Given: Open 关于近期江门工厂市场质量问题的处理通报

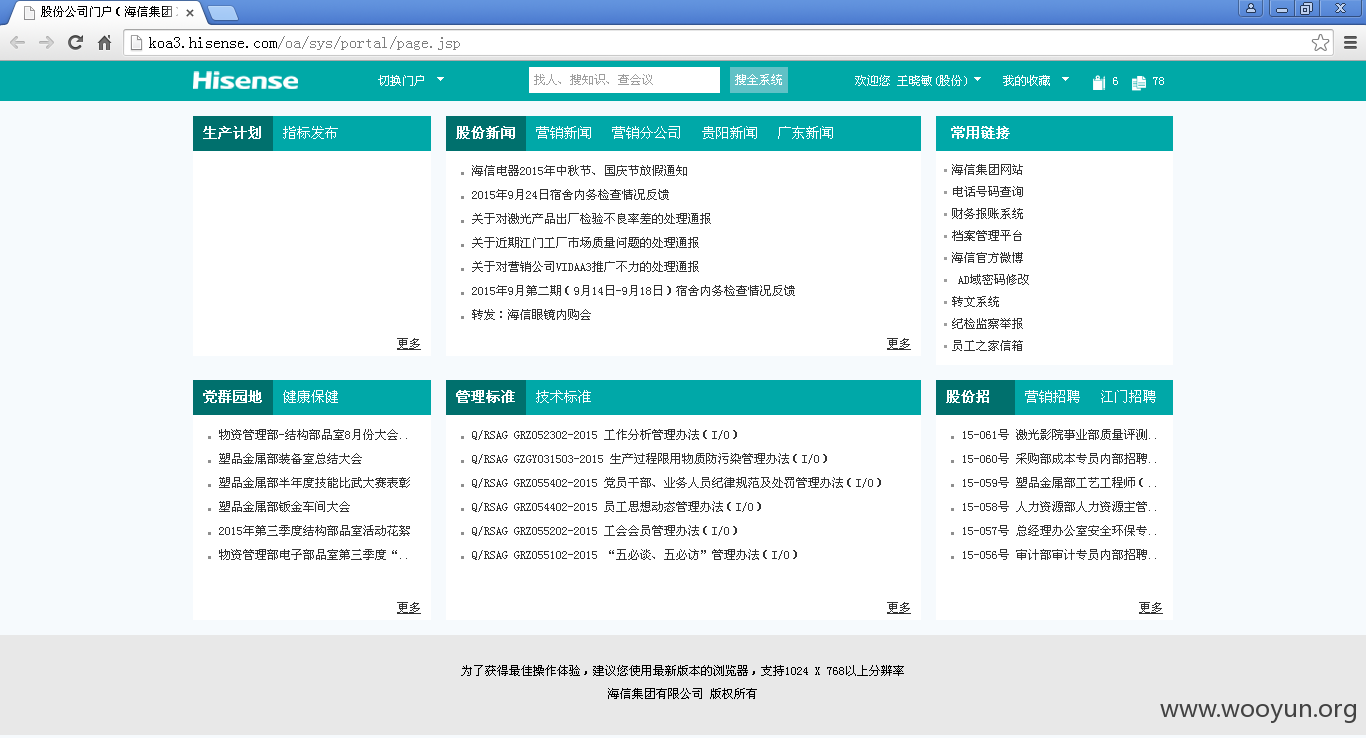Looking at the screenshot, I should 585,243.
